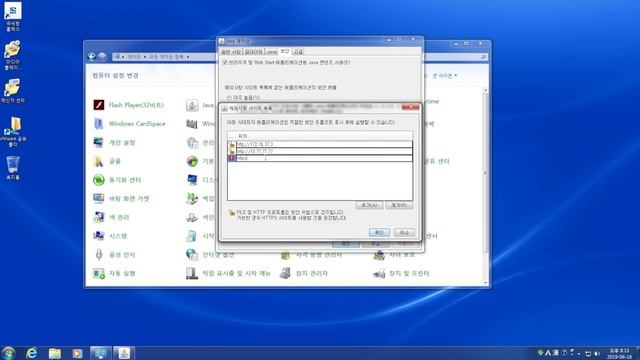Viewport: 640px width, 360px height.
Task: Open 자동 실행 autoplay icon
Action: coord(98,273)
